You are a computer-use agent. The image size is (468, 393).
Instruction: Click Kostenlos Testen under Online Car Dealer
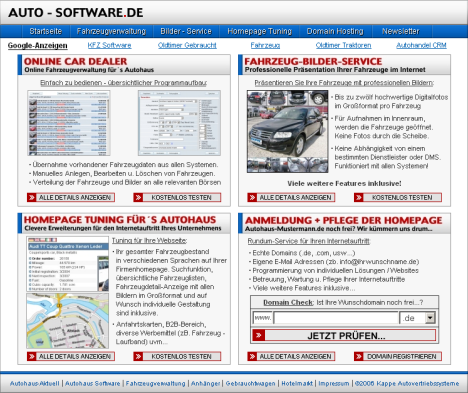coord(177,197)
